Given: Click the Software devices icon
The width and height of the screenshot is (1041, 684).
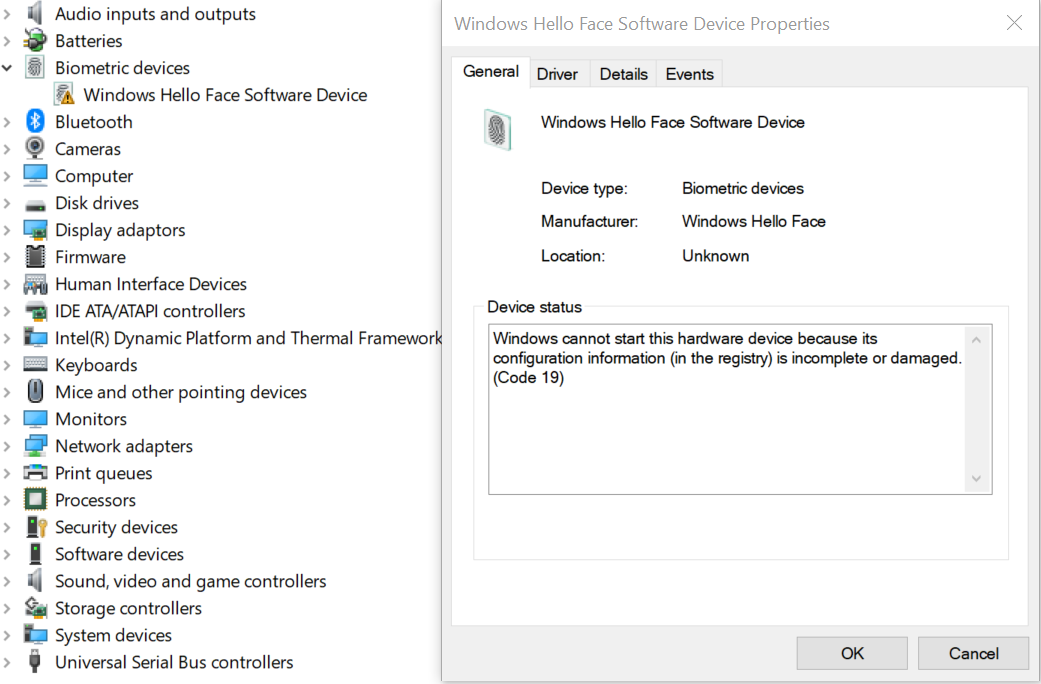Looking at the screenshot, I should click(x=35, y=554).
